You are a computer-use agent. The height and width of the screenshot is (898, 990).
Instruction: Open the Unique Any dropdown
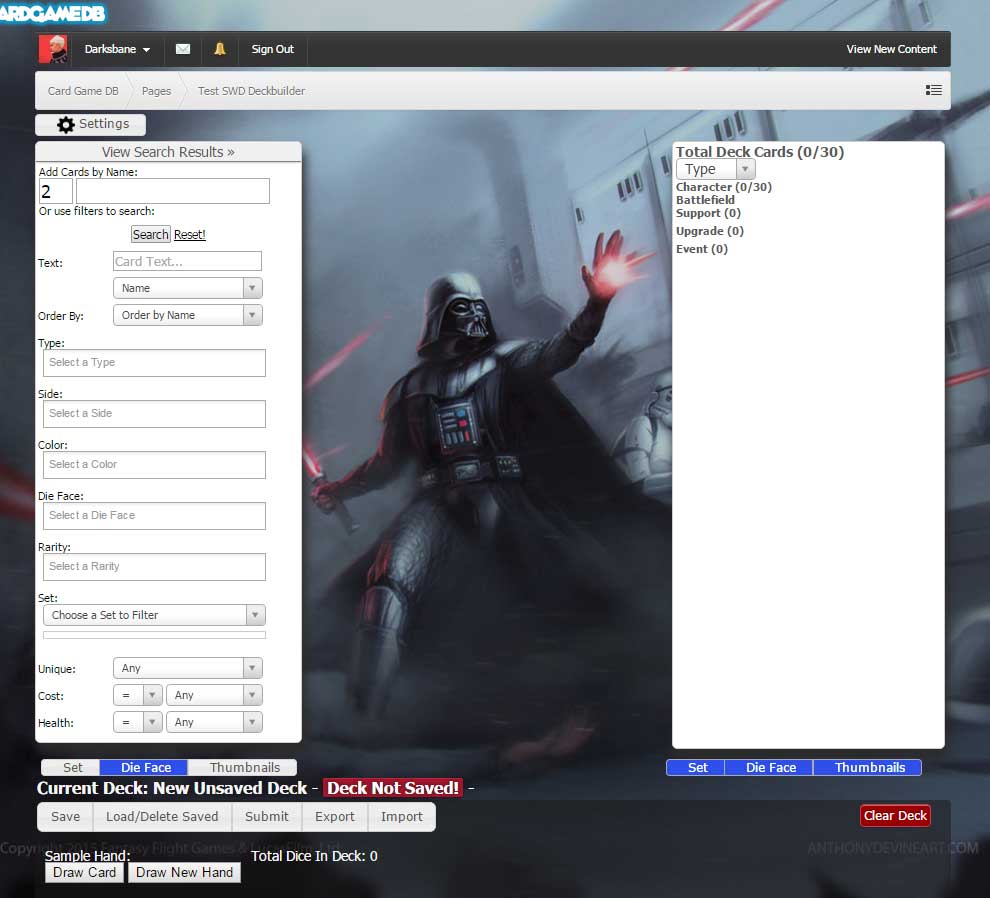[x=188, y=668]
